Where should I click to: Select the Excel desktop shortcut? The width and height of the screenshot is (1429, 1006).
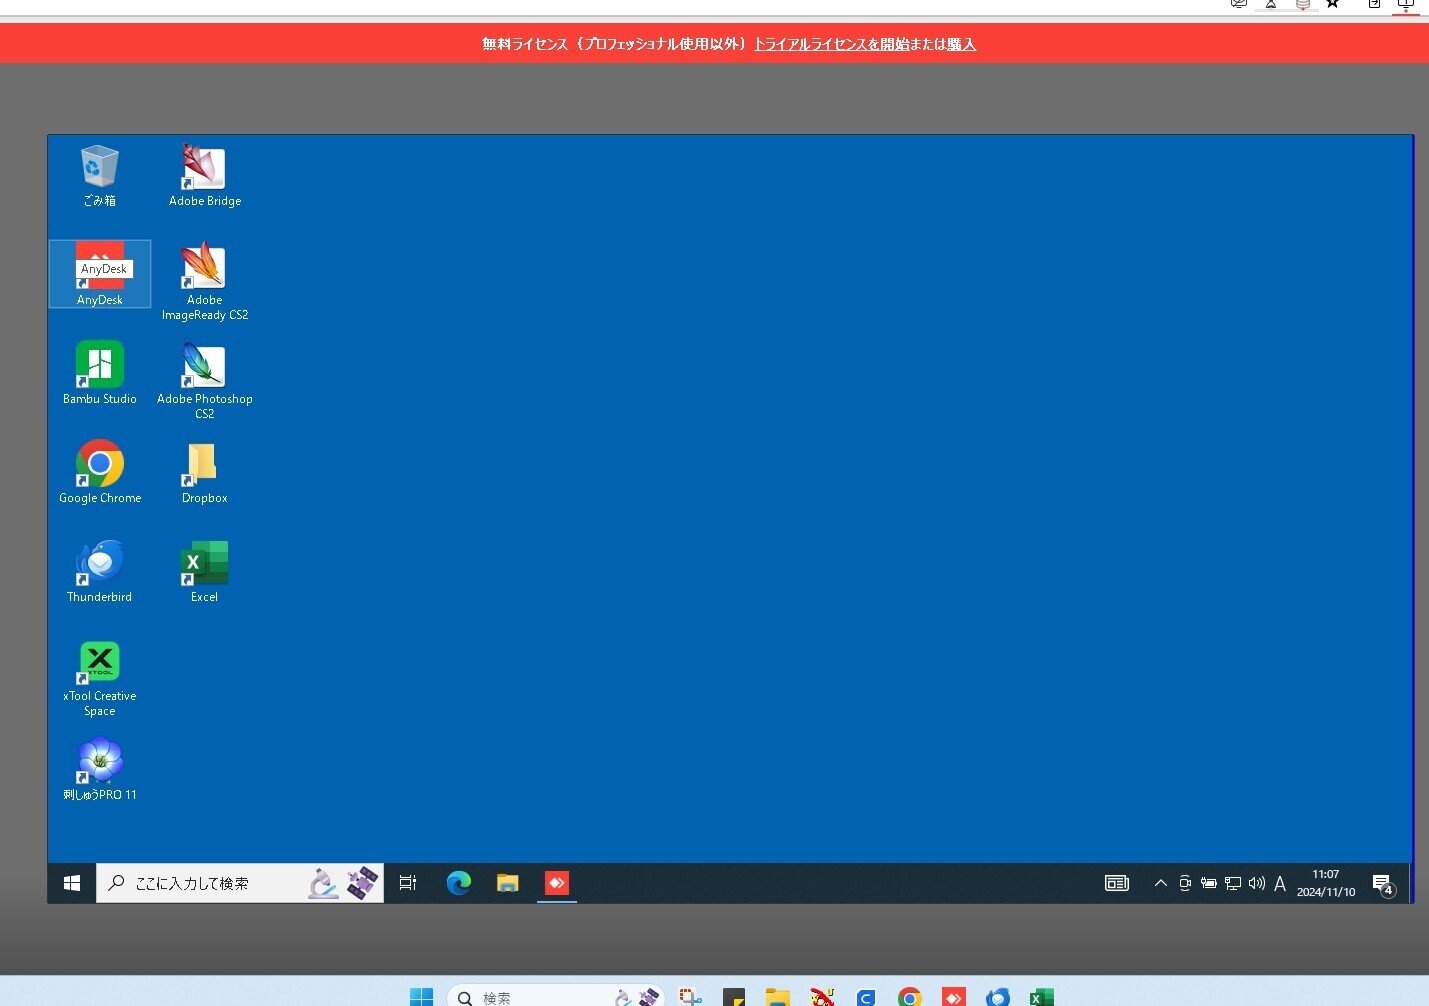pyautogui.click(x=205, y=571)
